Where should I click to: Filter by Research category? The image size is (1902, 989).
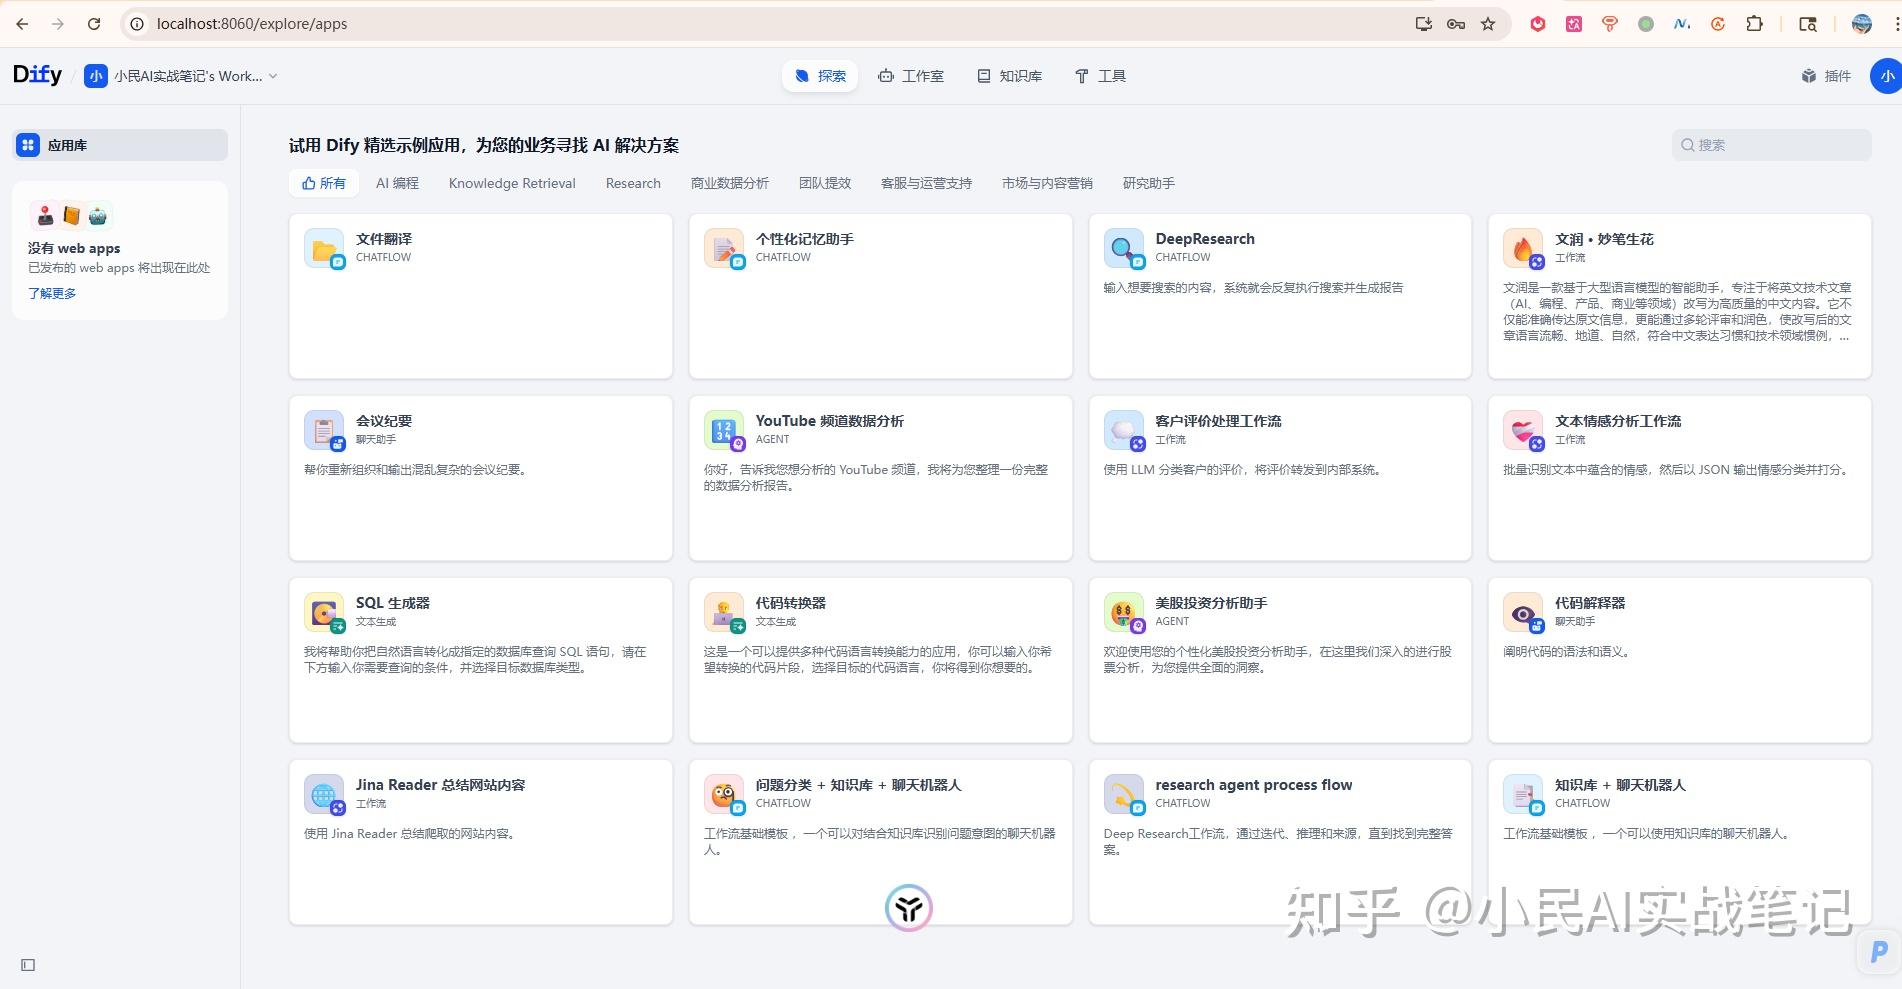633,183
